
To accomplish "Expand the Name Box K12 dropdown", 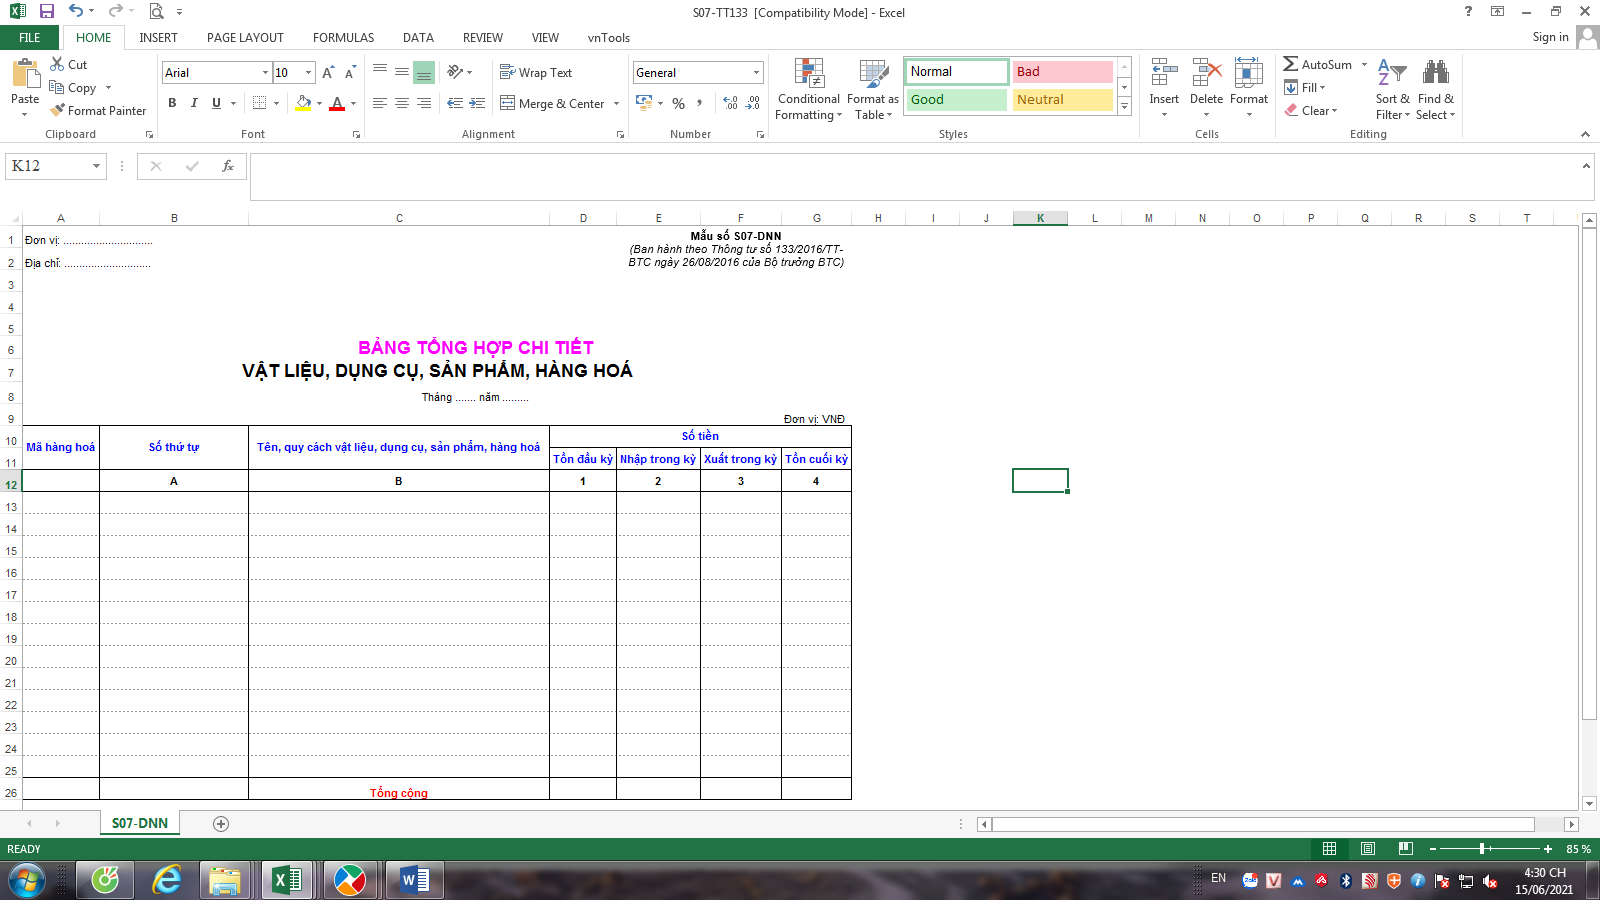I will point(97,166).
